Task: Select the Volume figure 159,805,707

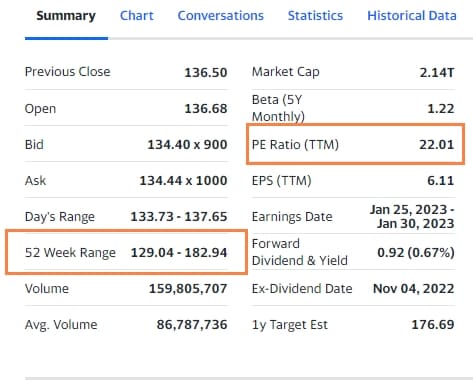Action: coord(188,289)
